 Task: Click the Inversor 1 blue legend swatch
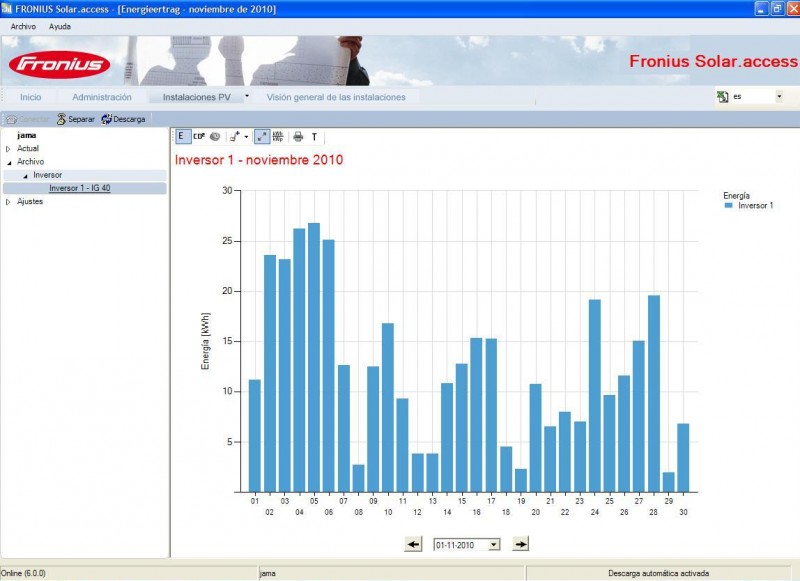click(729, 205)
